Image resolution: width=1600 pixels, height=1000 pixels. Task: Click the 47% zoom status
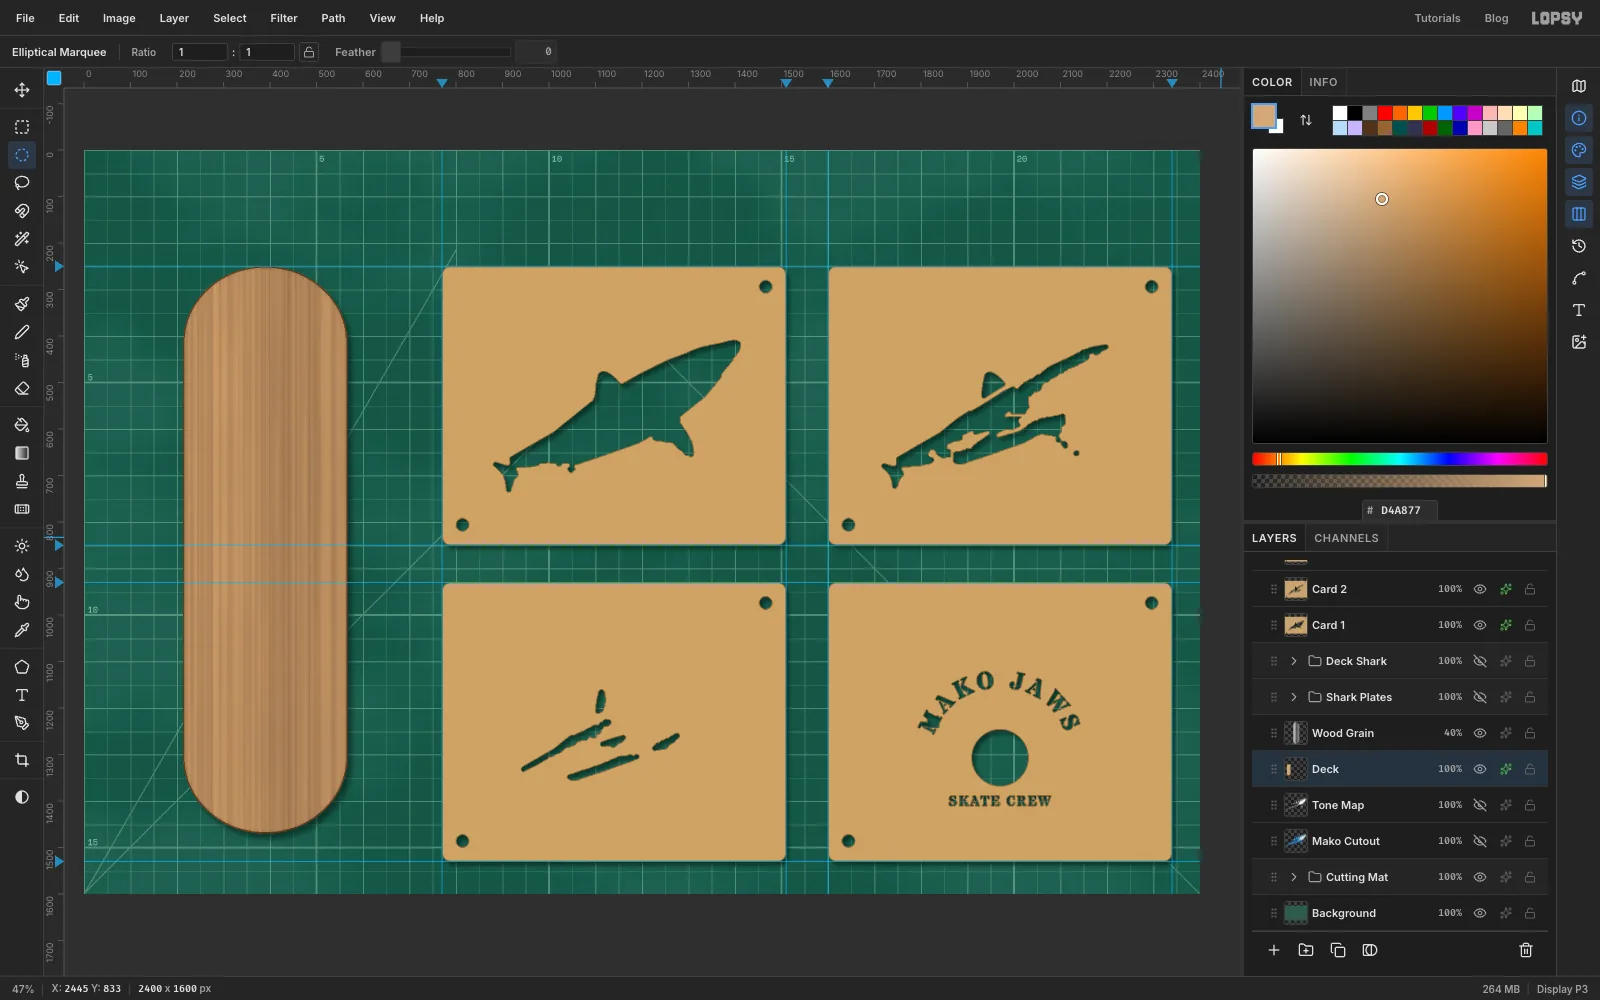(23, 989)
